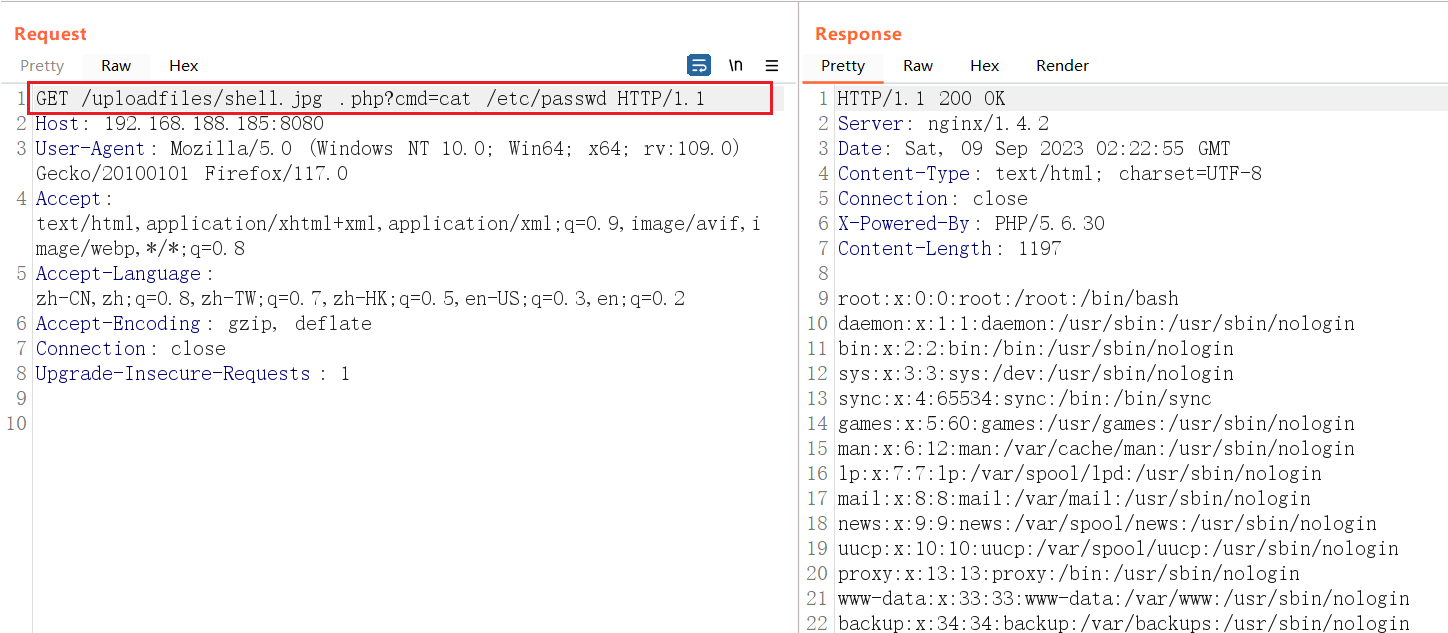Click the sys:x:3:3 passwd entry
1448x633 pixels.
(x=1035, y=374)
